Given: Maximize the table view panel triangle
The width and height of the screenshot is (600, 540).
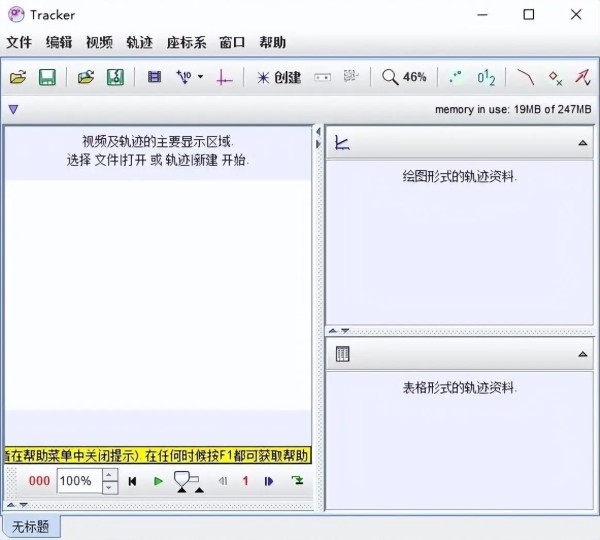Looking at the screenshot, I should coord(583,354).
